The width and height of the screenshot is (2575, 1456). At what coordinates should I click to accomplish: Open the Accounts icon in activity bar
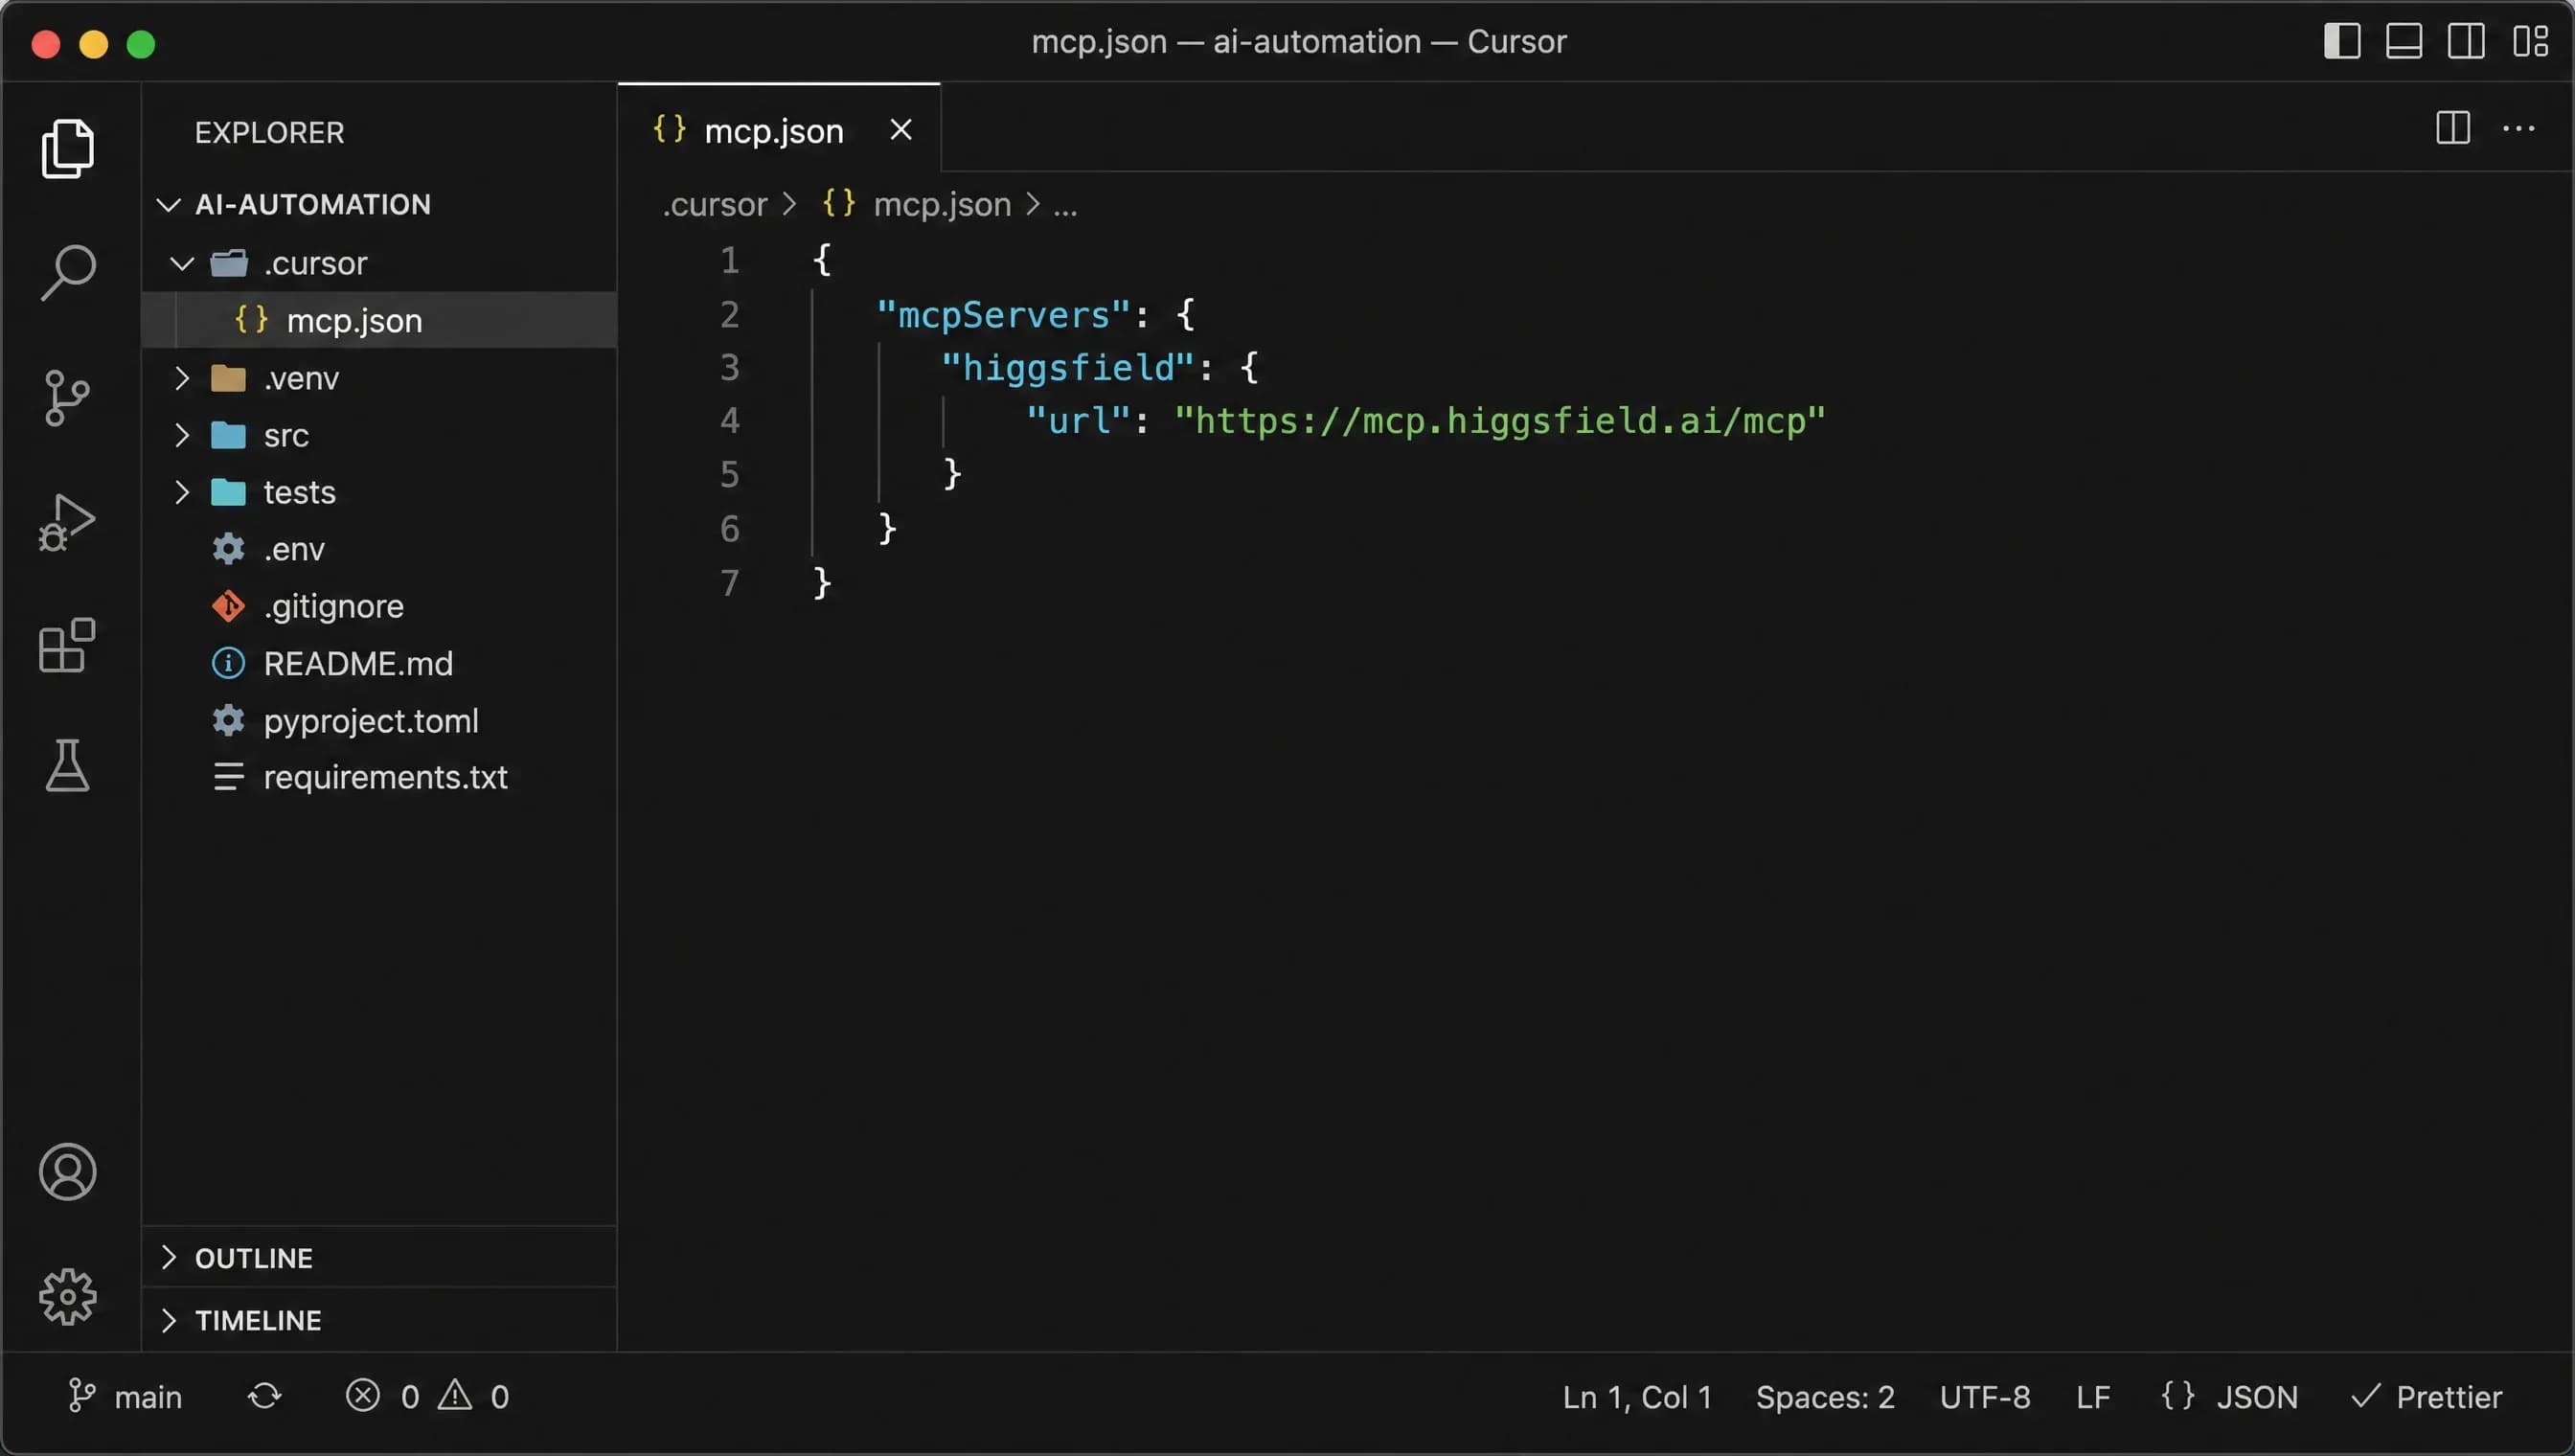click(68, 1171)
